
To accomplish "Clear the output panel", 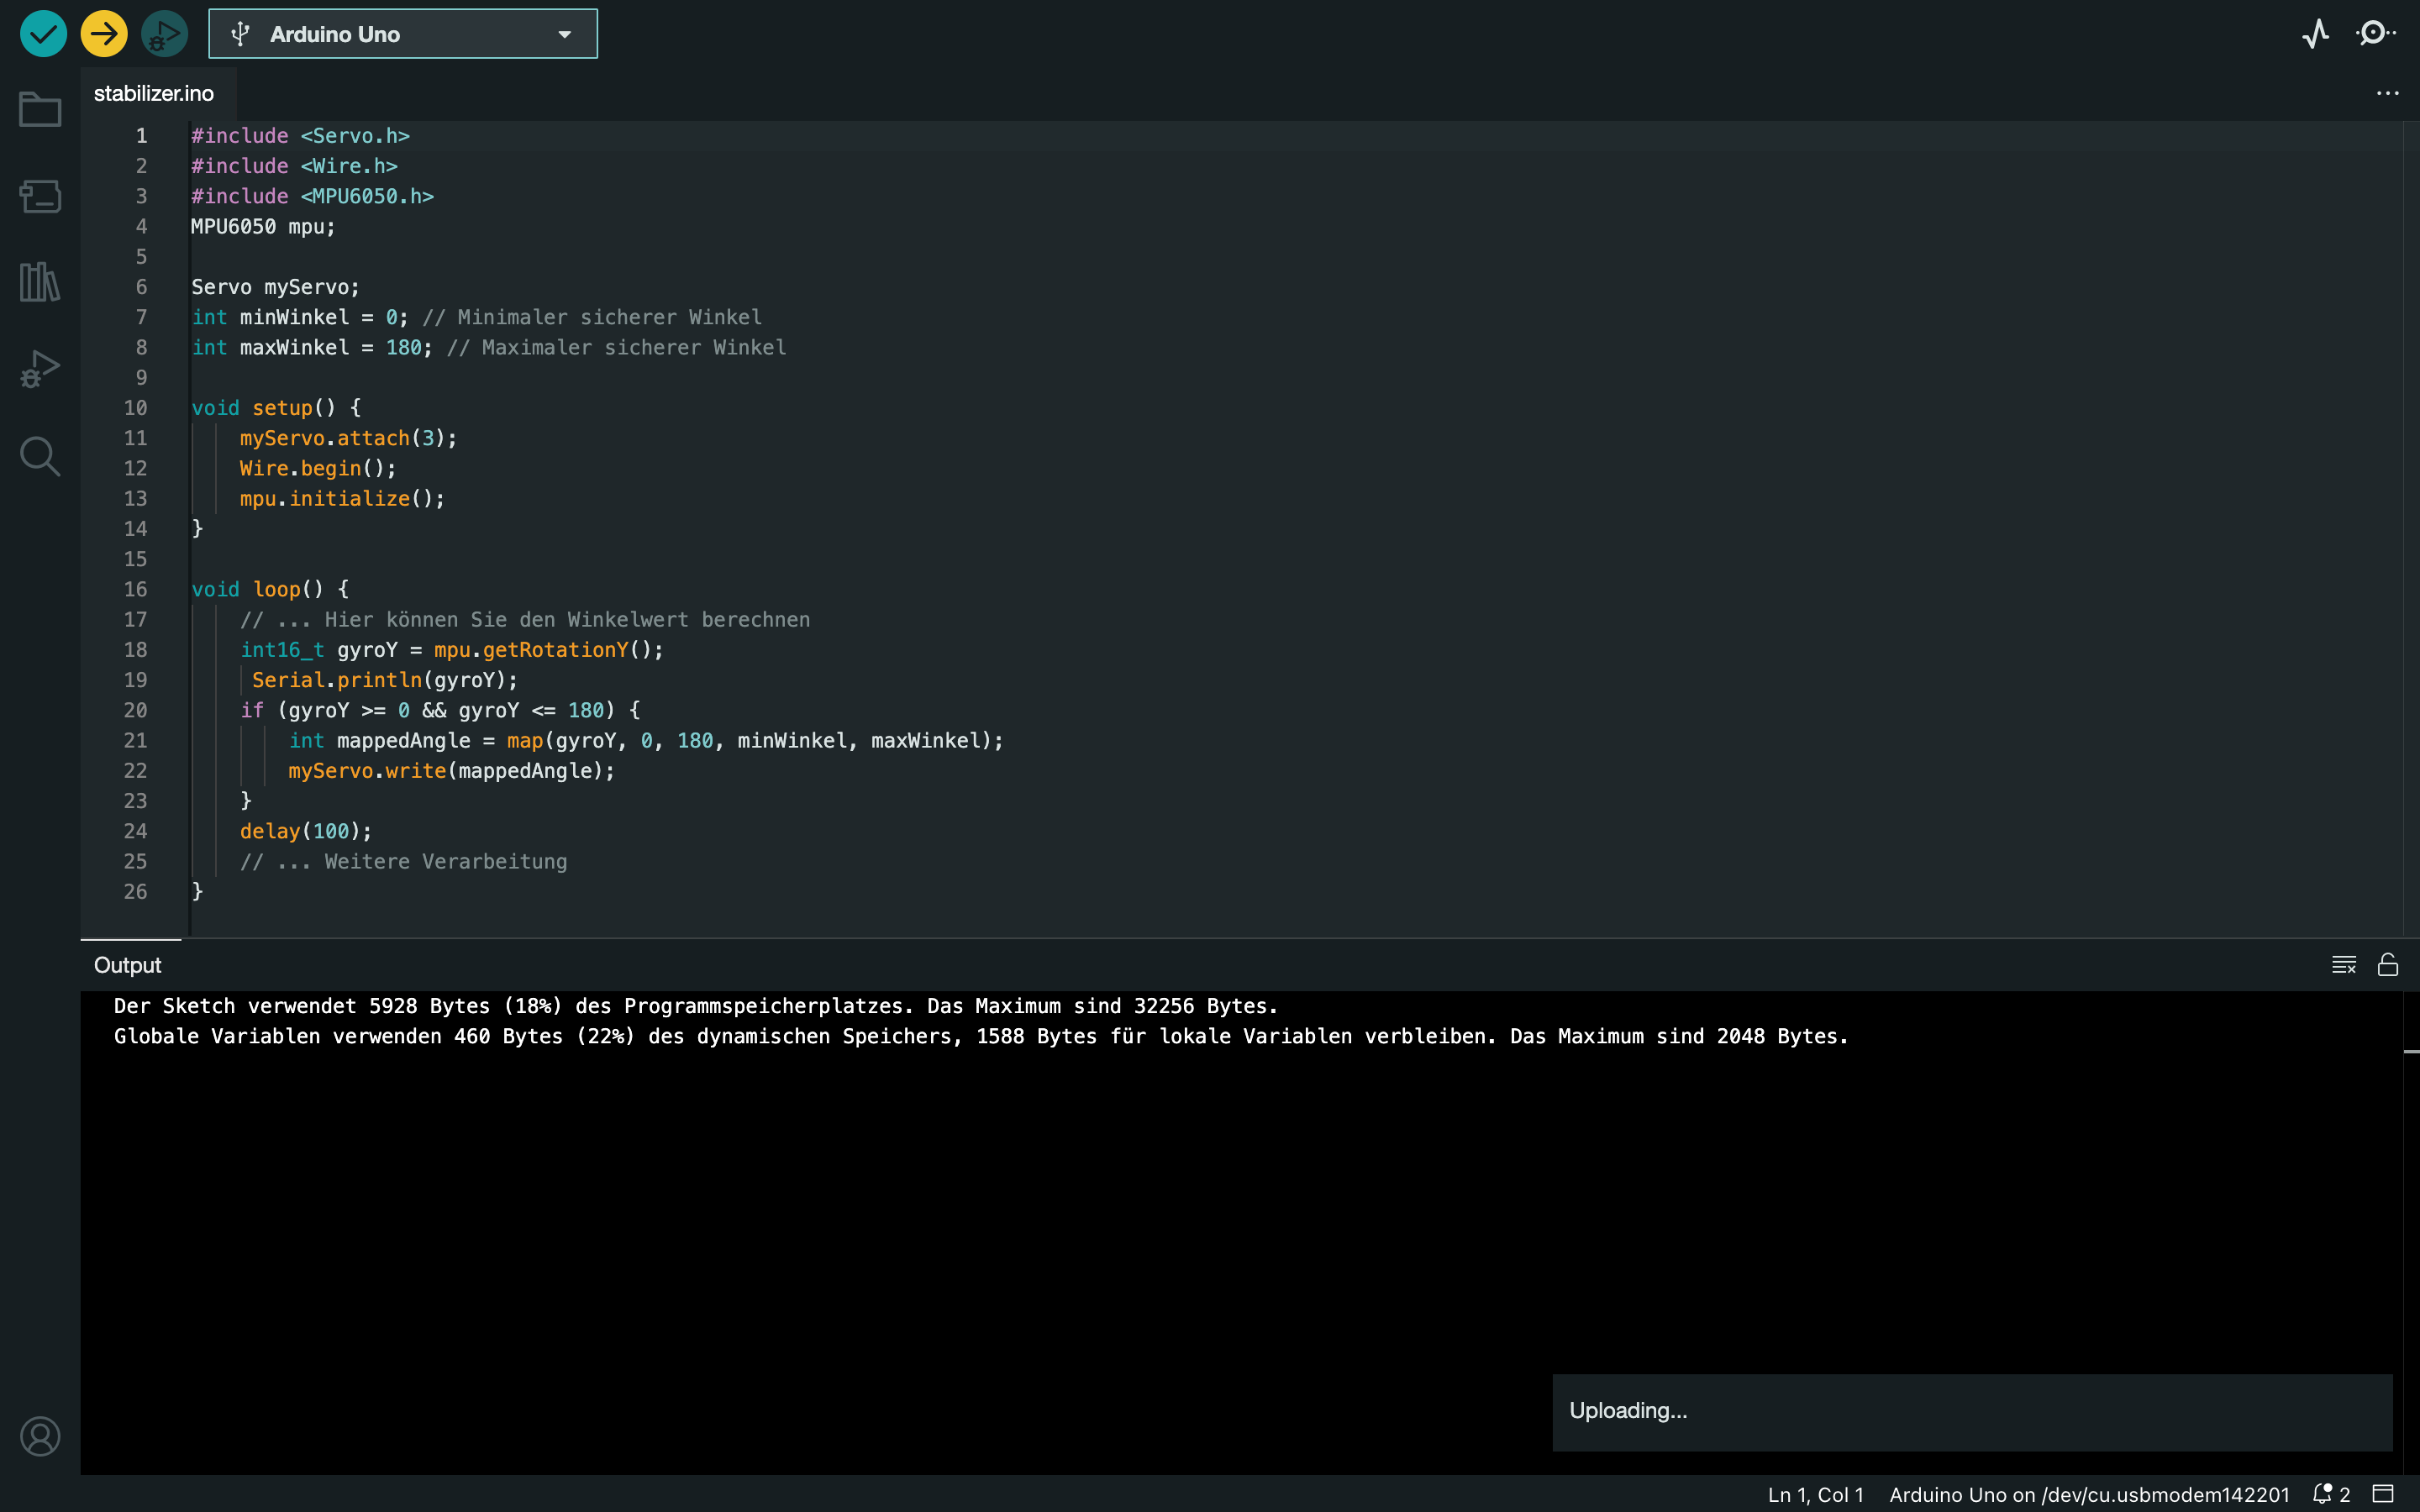I will pos(2343,965).
